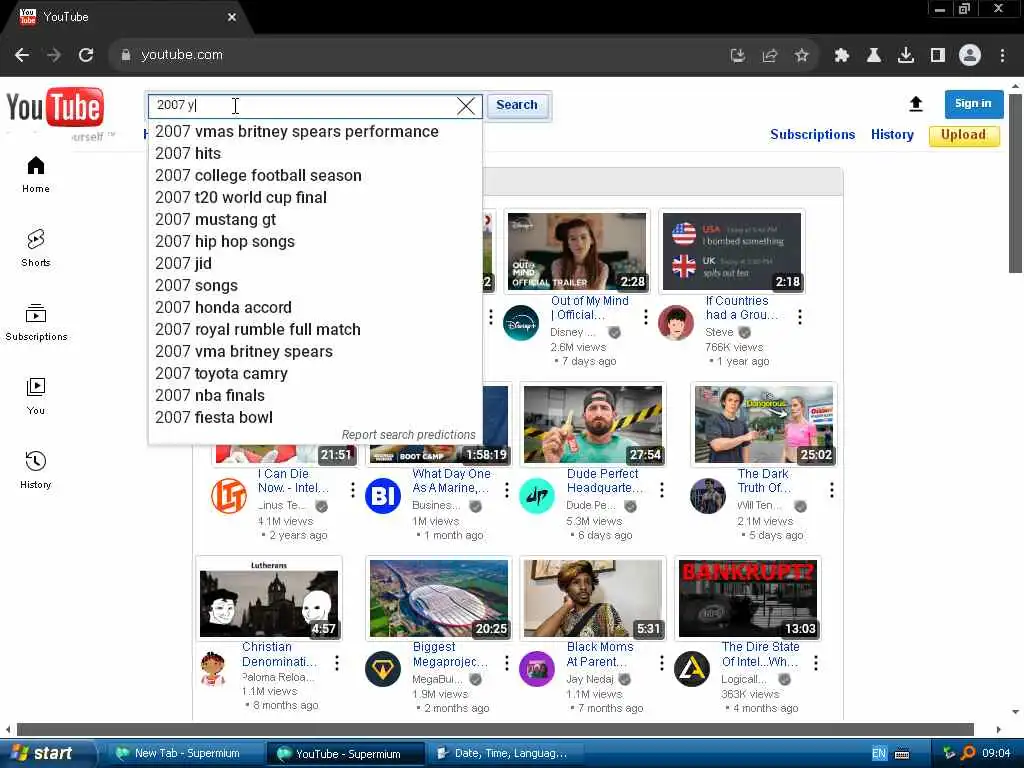
Task: Select suggestion 2007 royal rumble full match
Action: click(315, 329)
